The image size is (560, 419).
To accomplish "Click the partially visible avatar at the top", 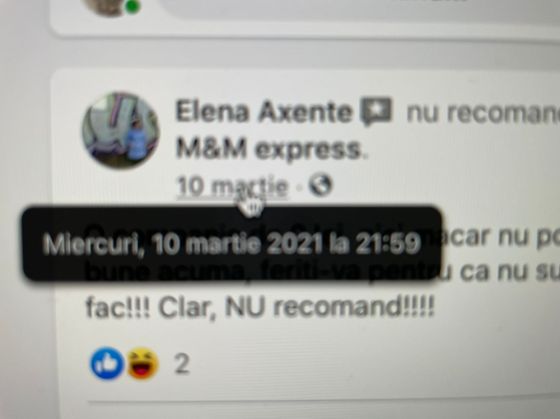I will tap(107, 7).
